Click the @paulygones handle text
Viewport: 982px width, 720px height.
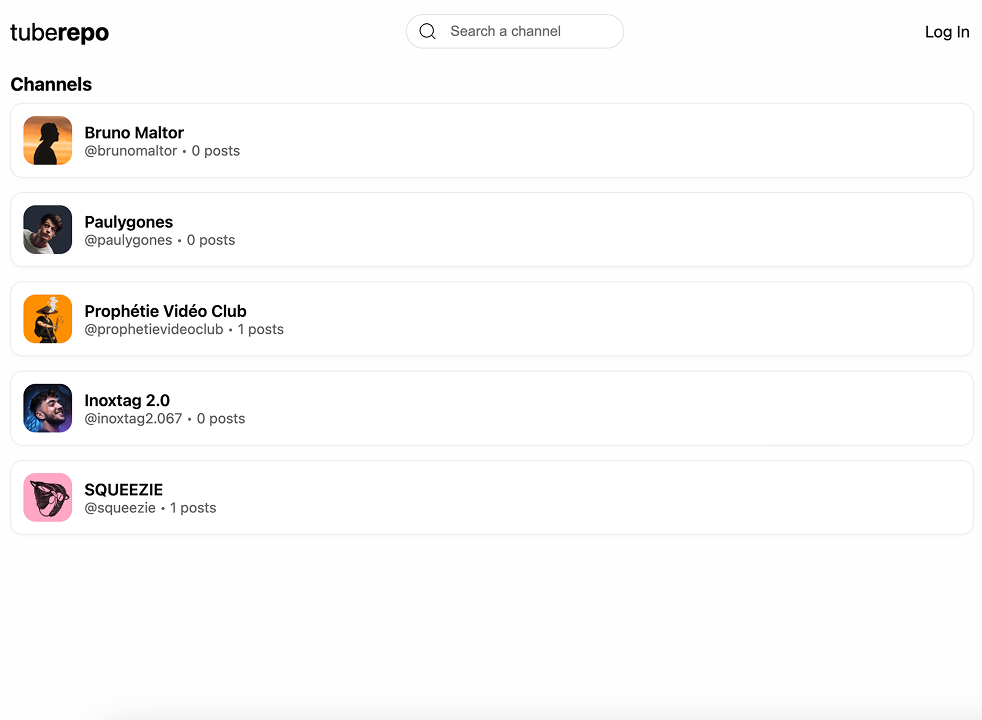pyautogui.click(x=126, y=240)
